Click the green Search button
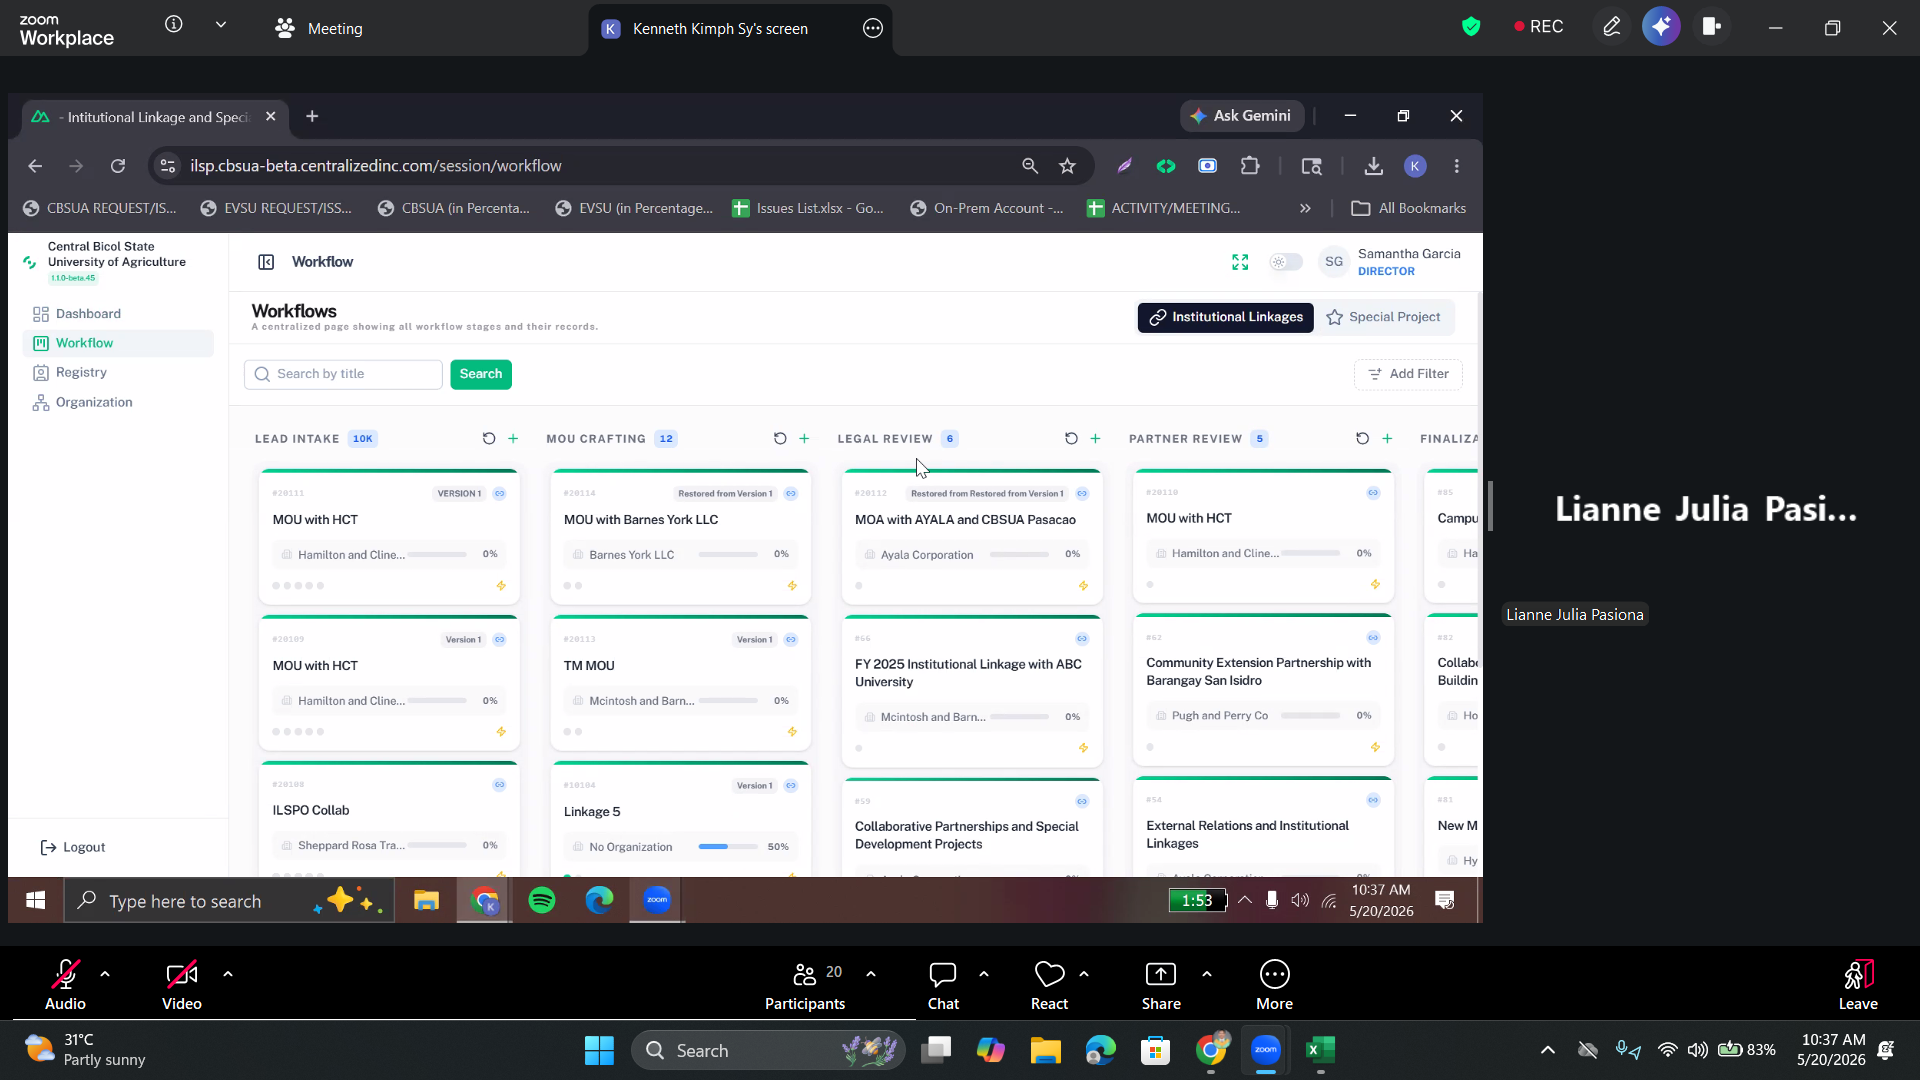This screenshot has width=1920, height=1080. pos(481,374)
